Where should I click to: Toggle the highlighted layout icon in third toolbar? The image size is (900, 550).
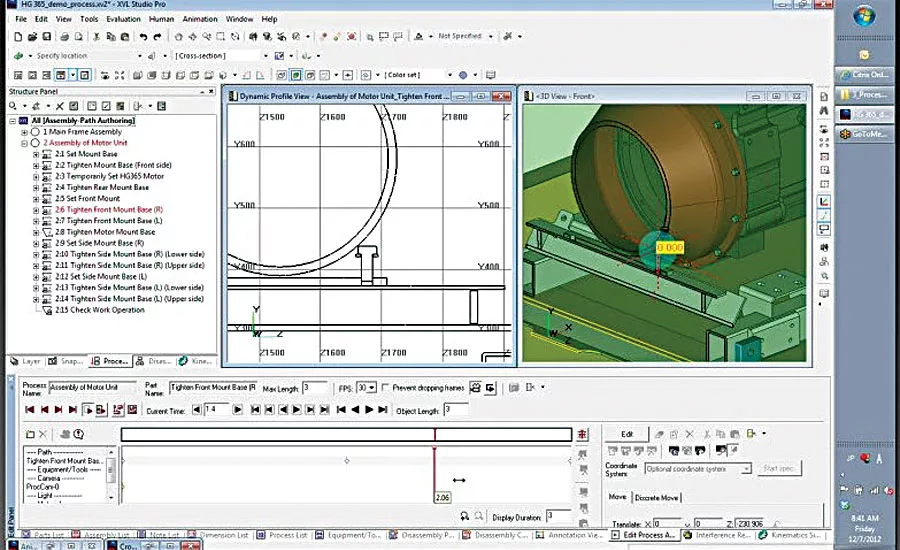click(x=60, y=75)
